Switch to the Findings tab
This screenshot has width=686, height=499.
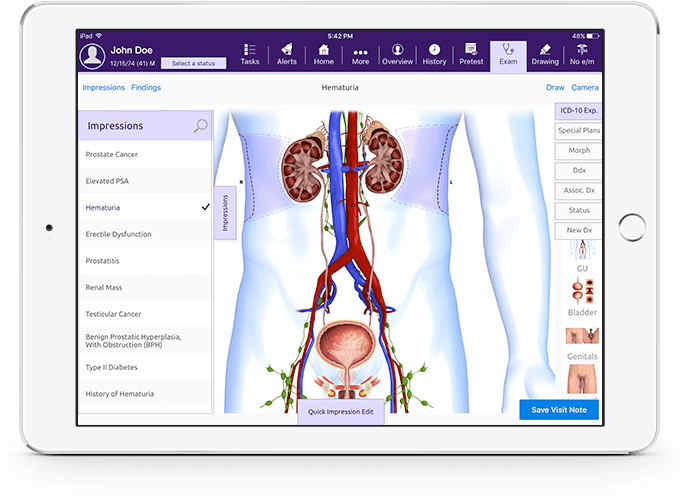(145, 88)
